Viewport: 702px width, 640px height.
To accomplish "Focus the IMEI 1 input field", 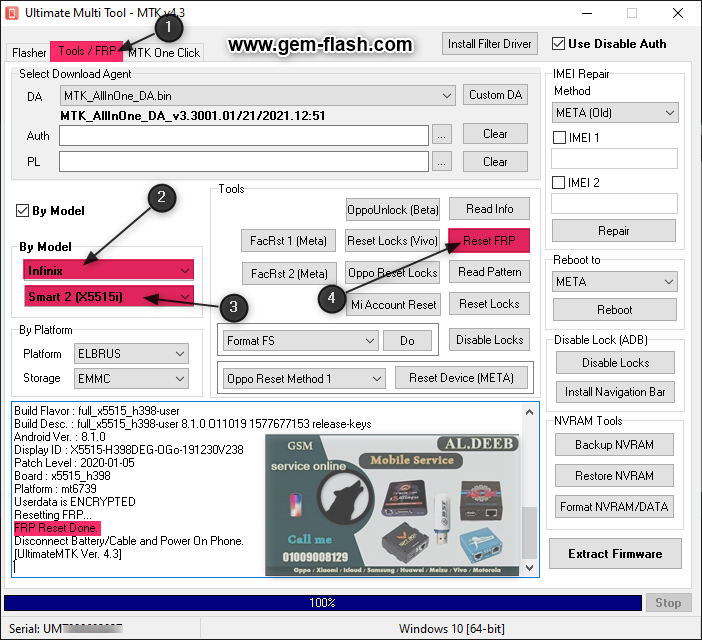I will pos(614,159).
